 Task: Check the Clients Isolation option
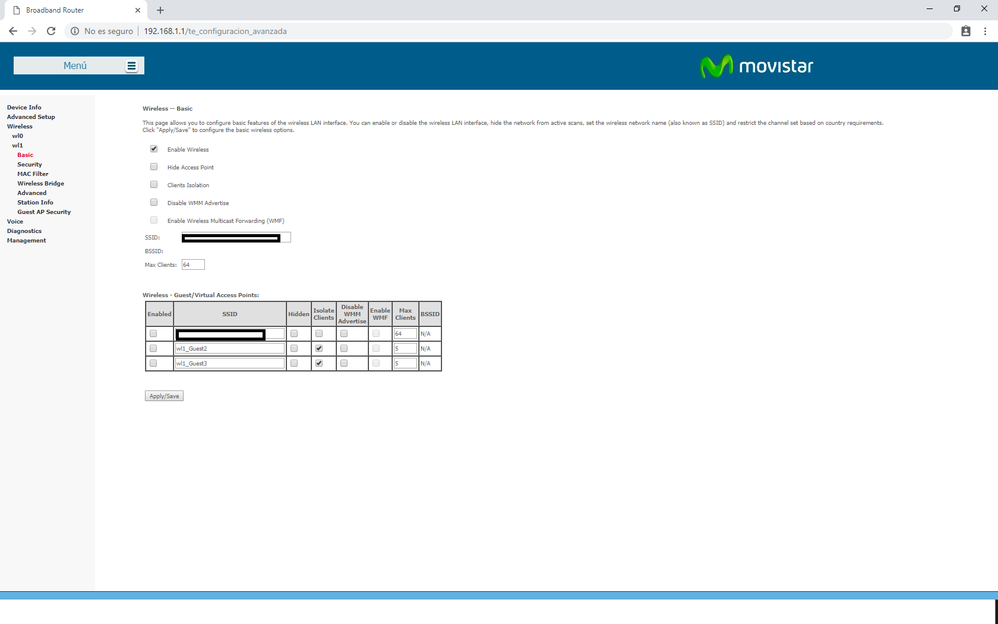point(154,185)
